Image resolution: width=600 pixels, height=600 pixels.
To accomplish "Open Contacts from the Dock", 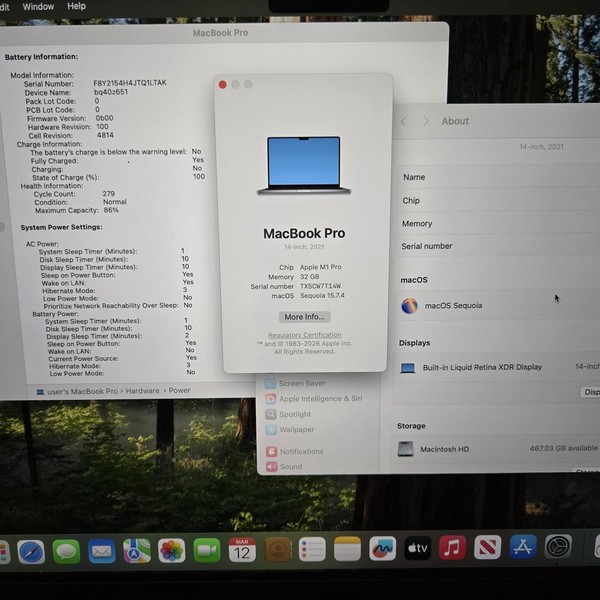I will click(x=278, y=549).
